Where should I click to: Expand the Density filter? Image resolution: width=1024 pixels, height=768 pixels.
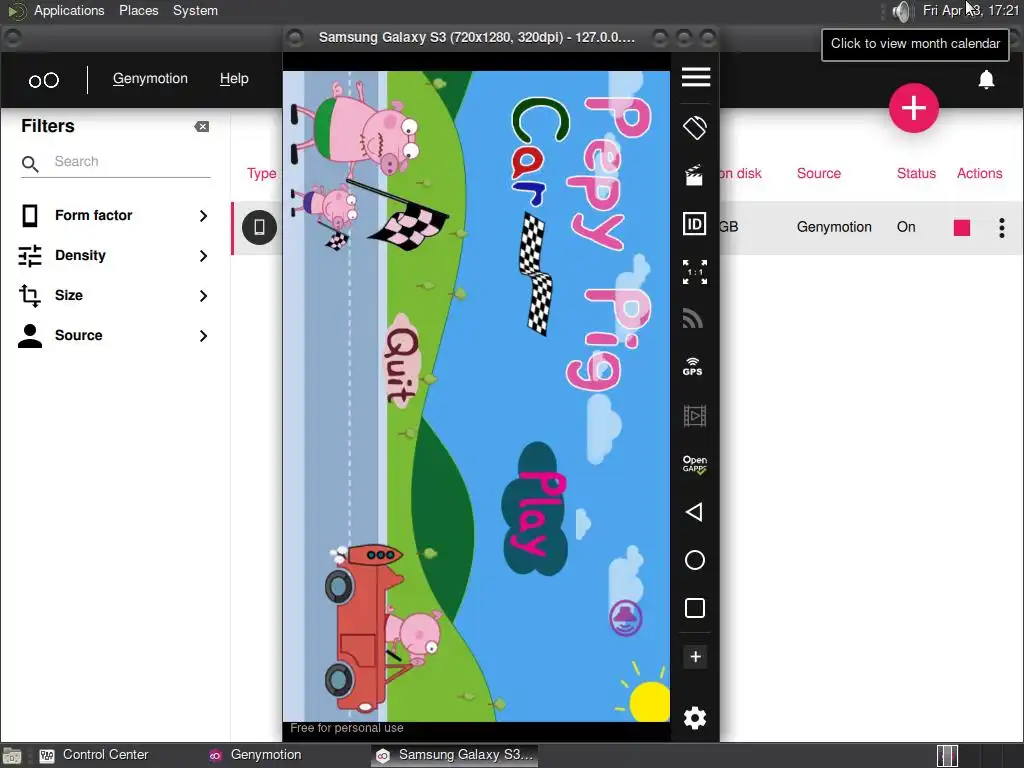[x=114, y=255]
